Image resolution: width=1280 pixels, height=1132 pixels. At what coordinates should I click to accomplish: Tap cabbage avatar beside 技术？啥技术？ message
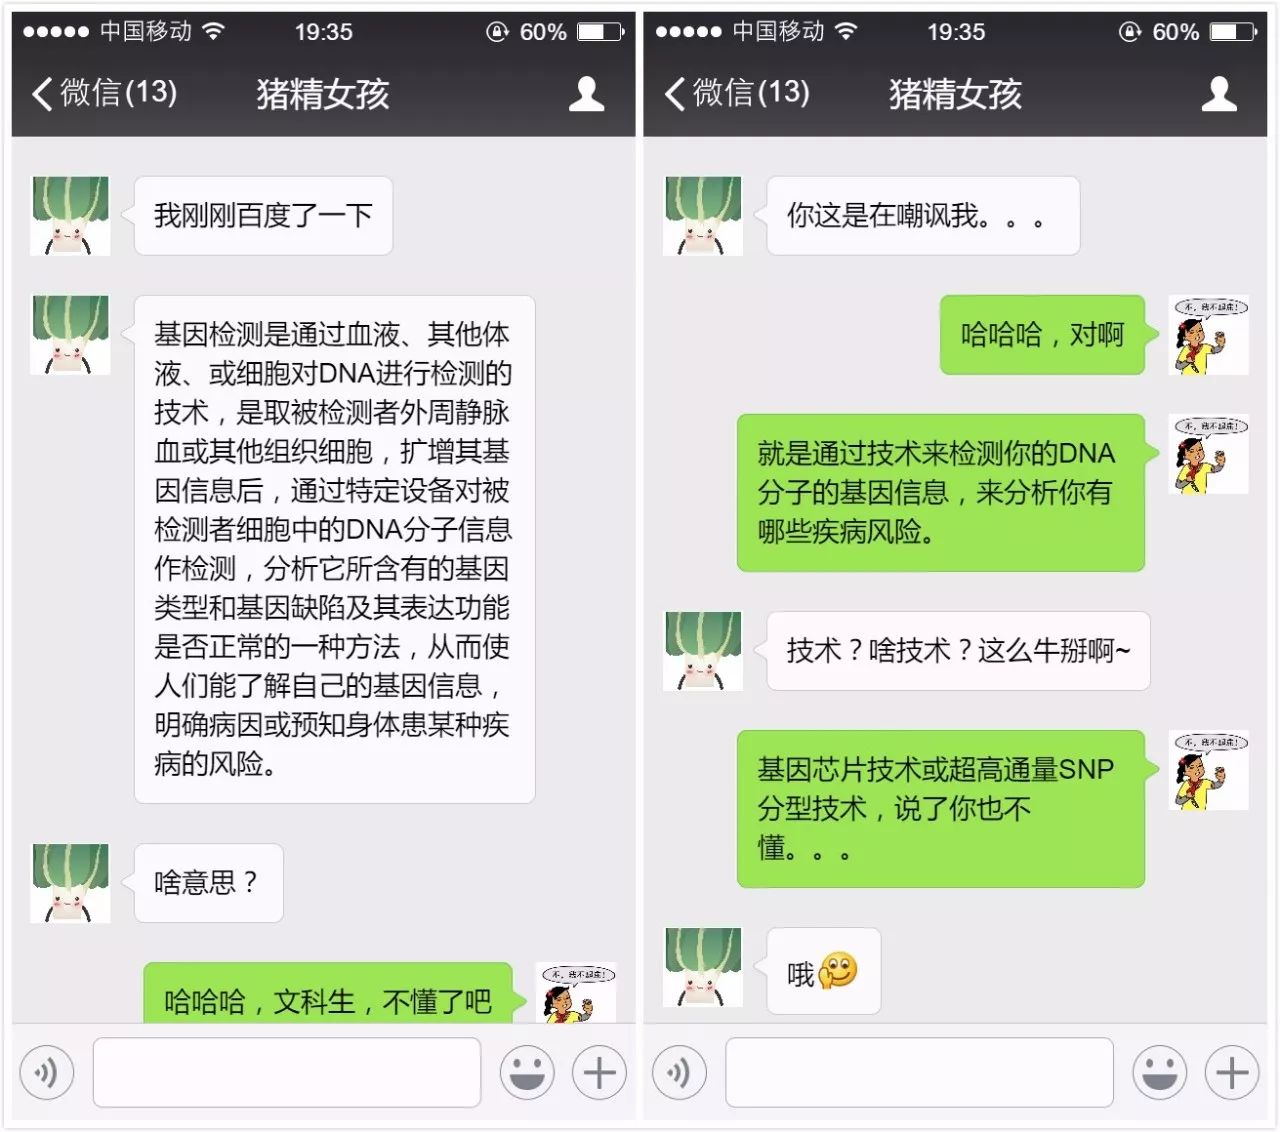[x=703, y=651]
